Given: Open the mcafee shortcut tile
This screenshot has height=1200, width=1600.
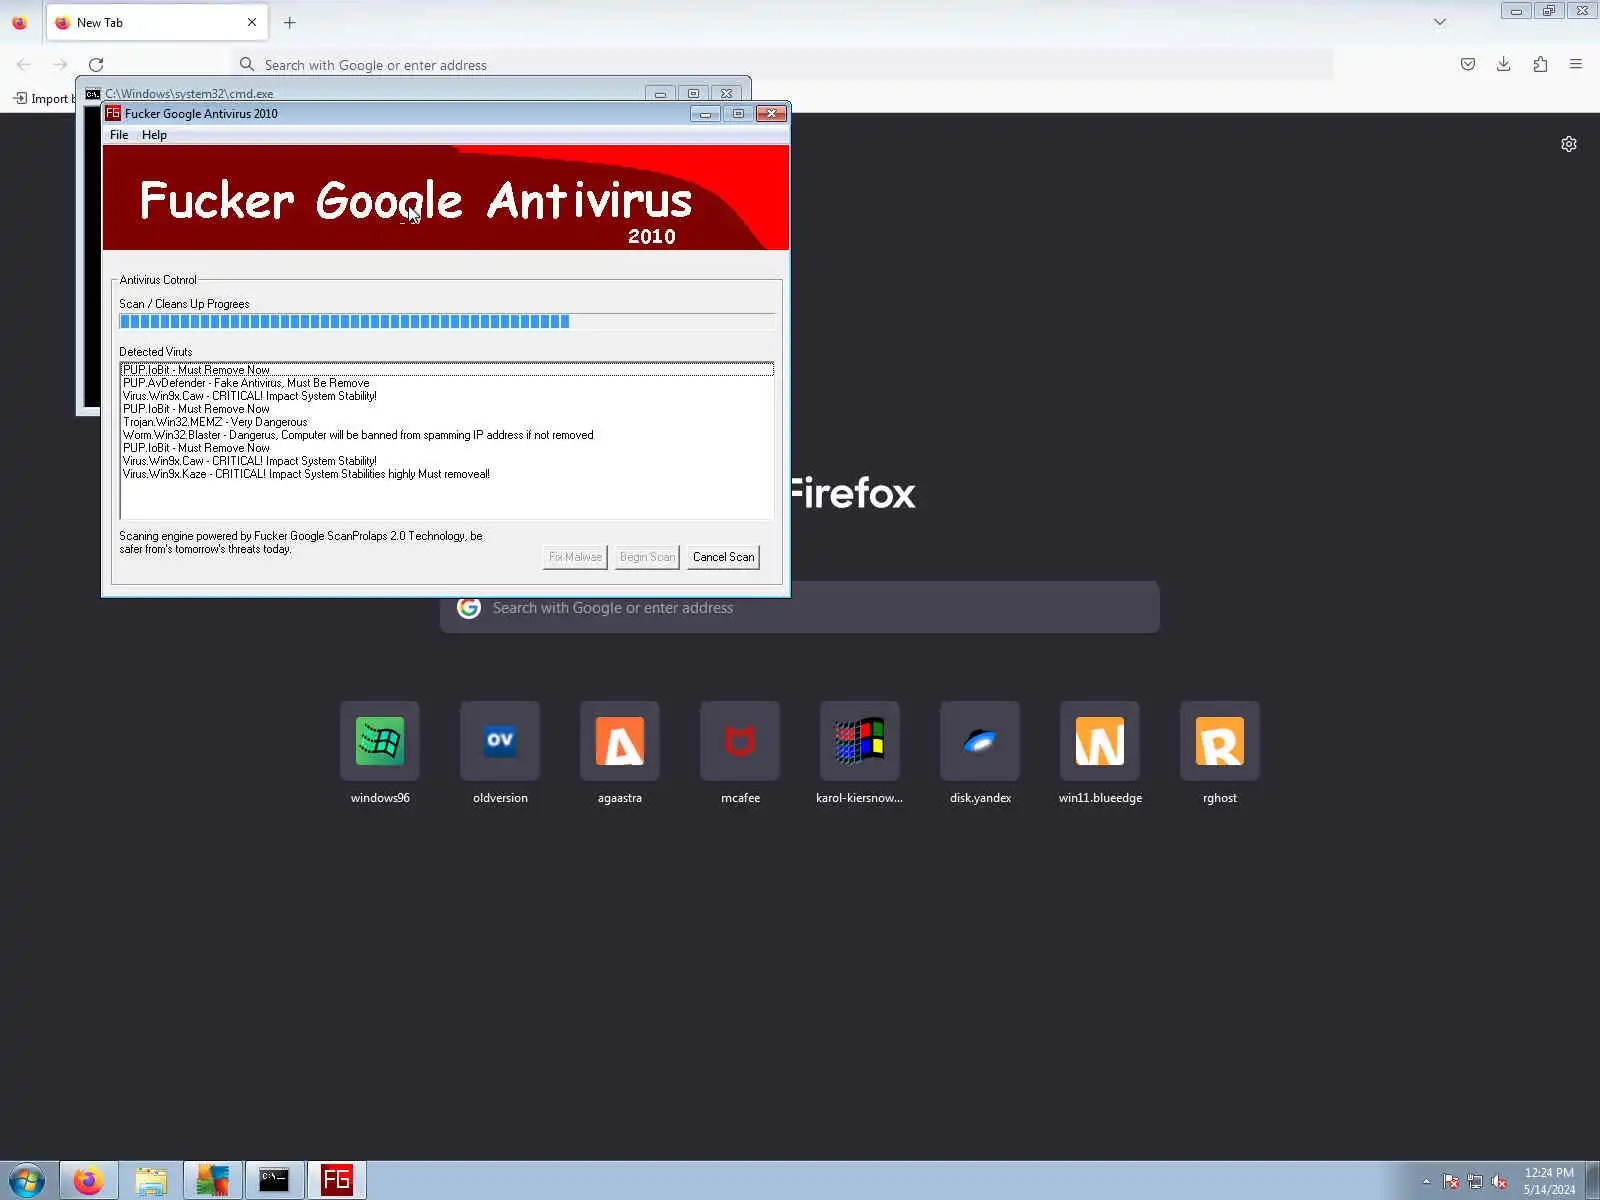Looking at the screenshot, I should [740, 741].
